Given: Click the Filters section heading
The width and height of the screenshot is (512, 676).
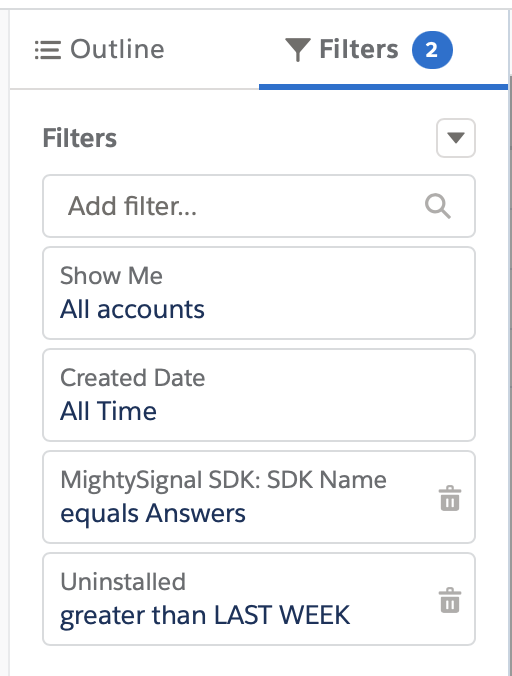Looking at the screenshot, I should (x=80, y=138).
